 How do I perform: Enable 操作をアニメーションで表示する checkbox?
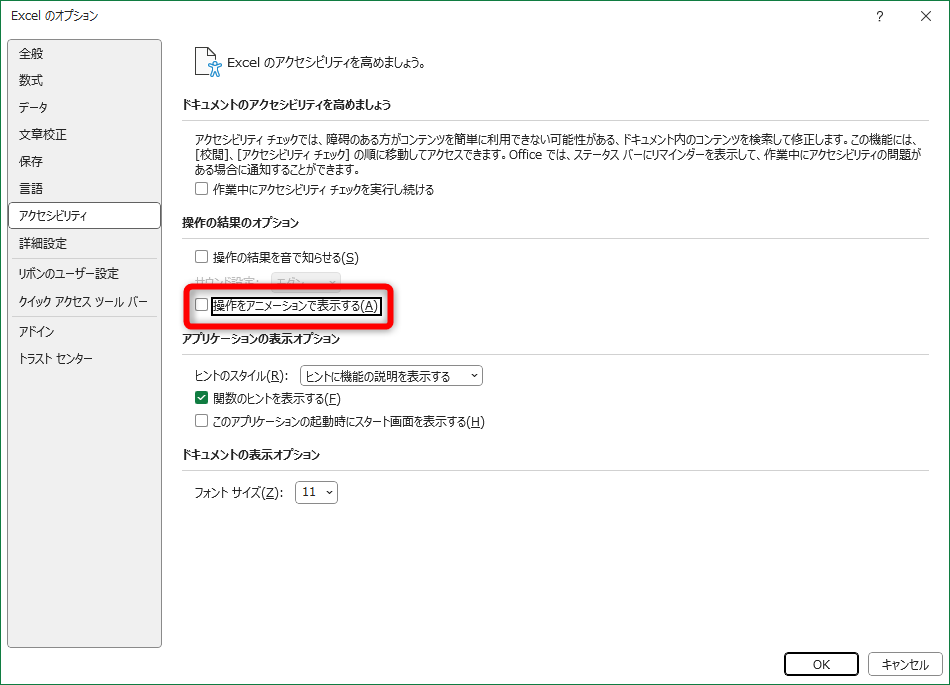202,306
